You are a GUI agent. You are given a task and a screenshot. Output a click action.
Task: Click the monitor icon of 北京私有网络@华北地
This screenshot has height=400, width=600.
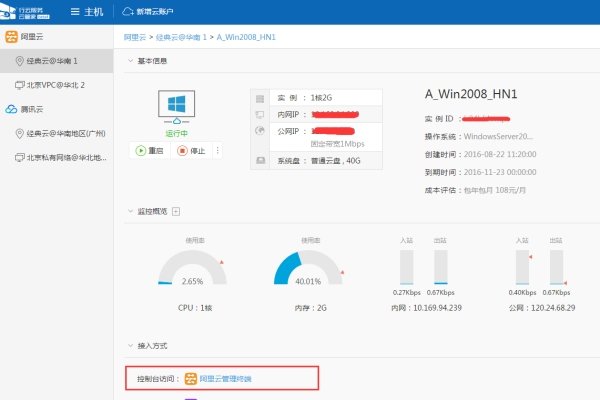20,158
